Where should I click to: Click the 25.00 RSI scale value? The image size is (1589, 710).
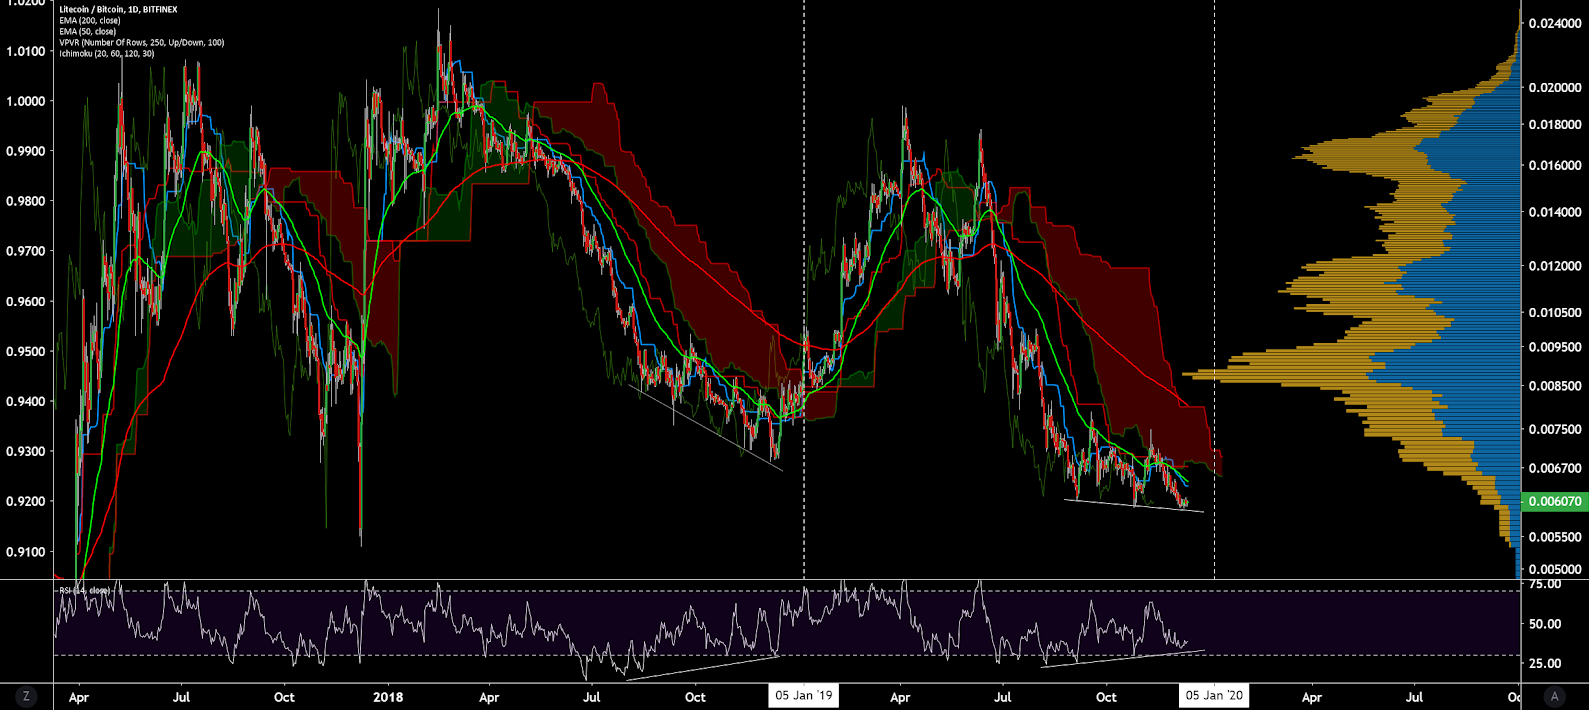pyautogui.click(x=1545, y=663)
